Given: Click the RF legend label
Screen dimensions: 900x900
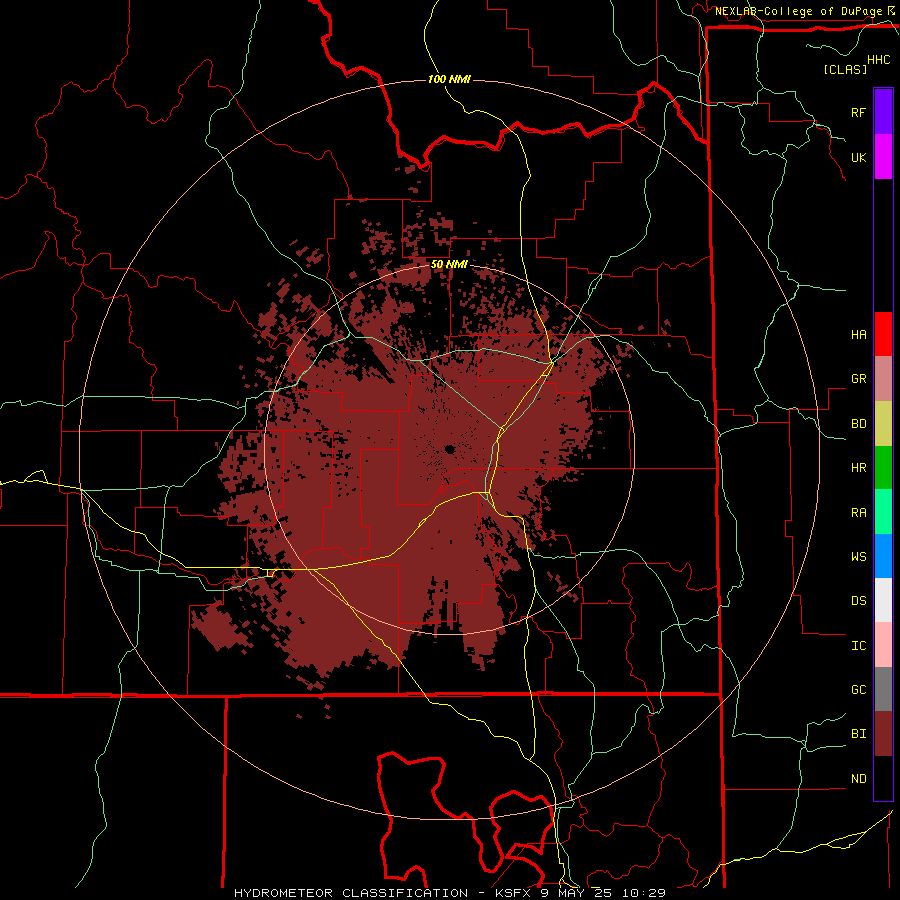Looking at the screenshot, I should click(858, 113).
